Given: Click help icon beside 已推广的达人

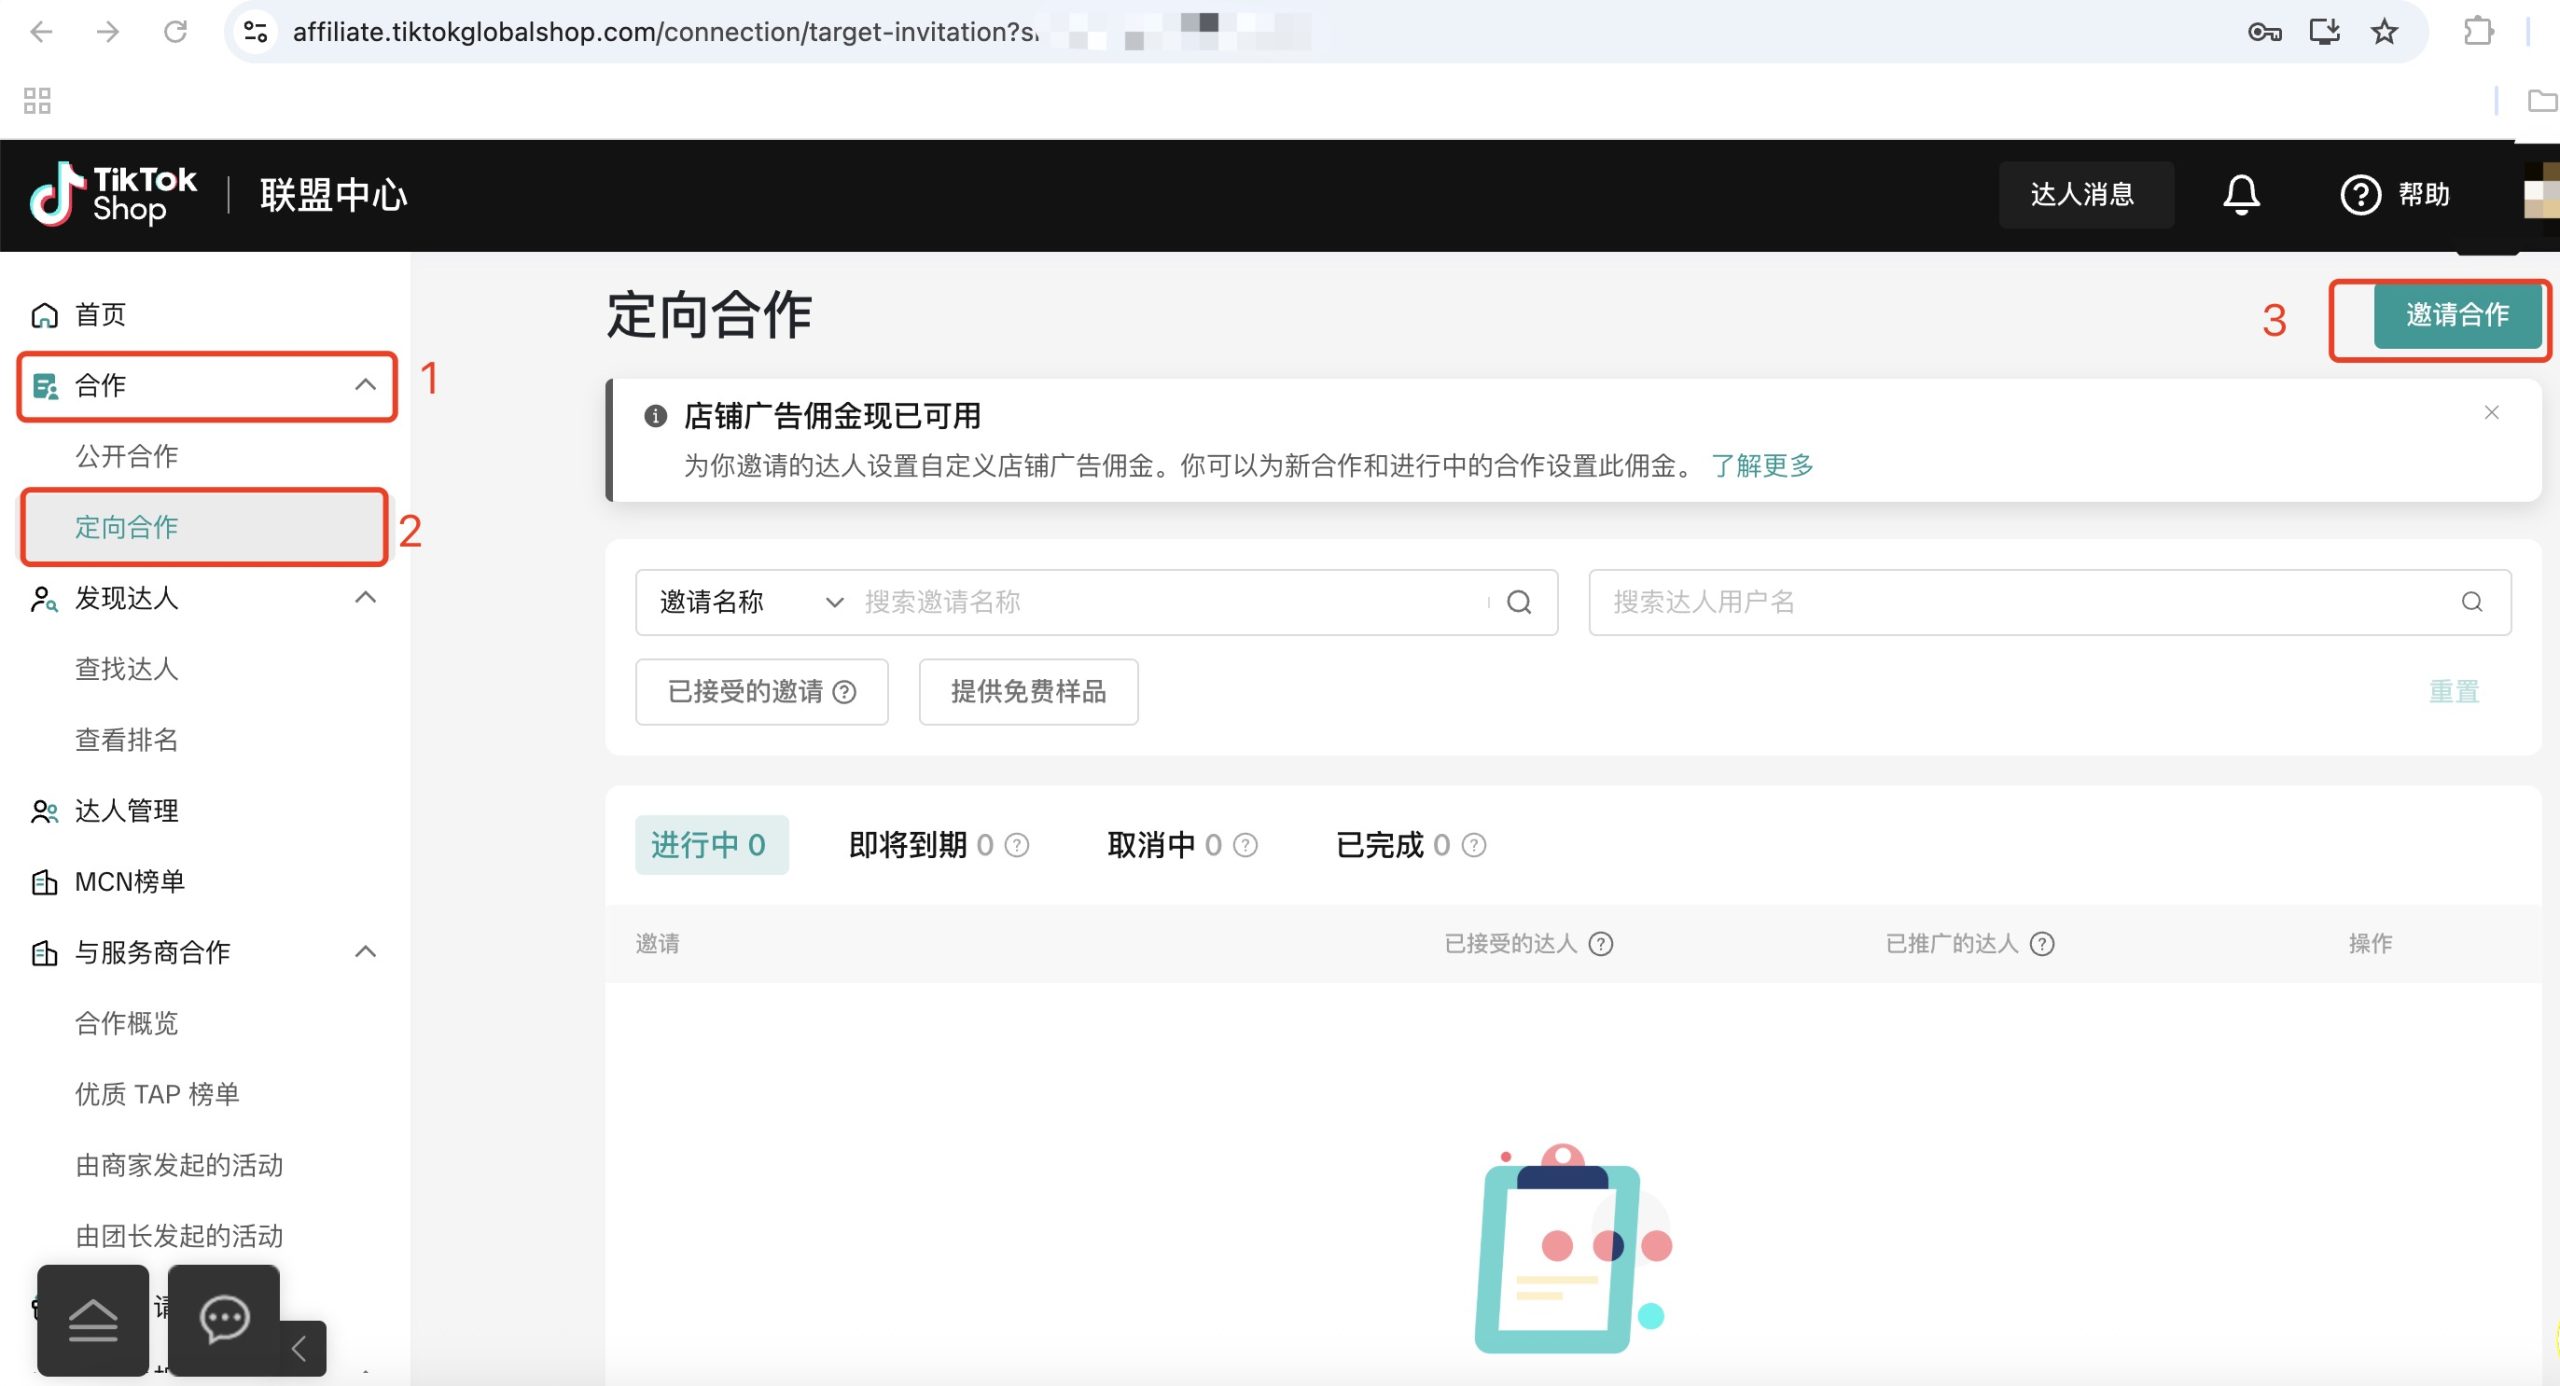Looking at the screenshot, I should [2042, 944].
